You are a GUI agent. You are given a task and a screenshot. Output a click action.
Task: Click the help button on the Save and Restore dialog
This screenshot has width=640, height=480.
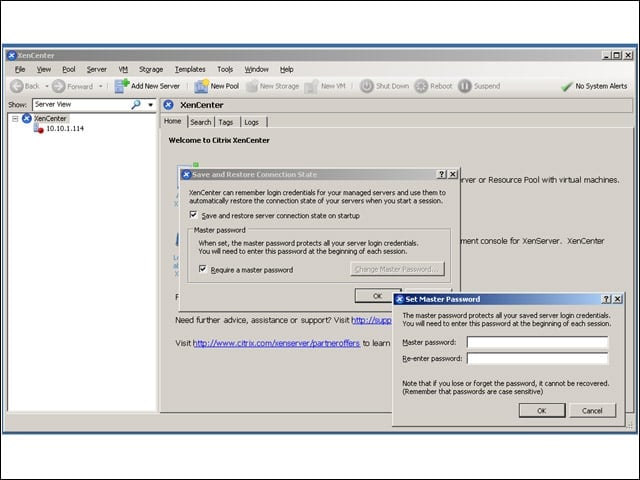442,174
